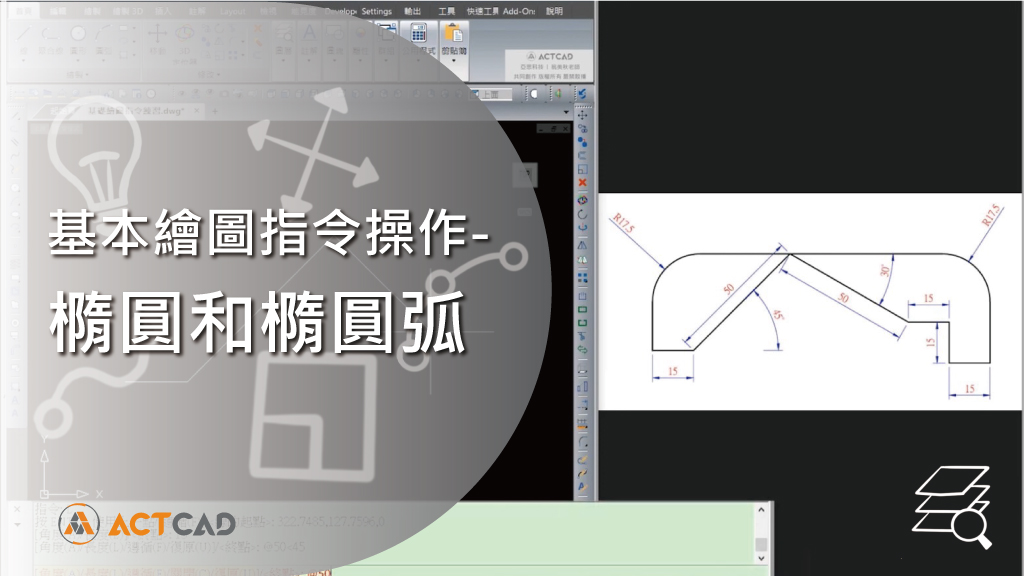Open the Add-Ons menu
This screenshot has height=576, width=1024.
(519, 11)
